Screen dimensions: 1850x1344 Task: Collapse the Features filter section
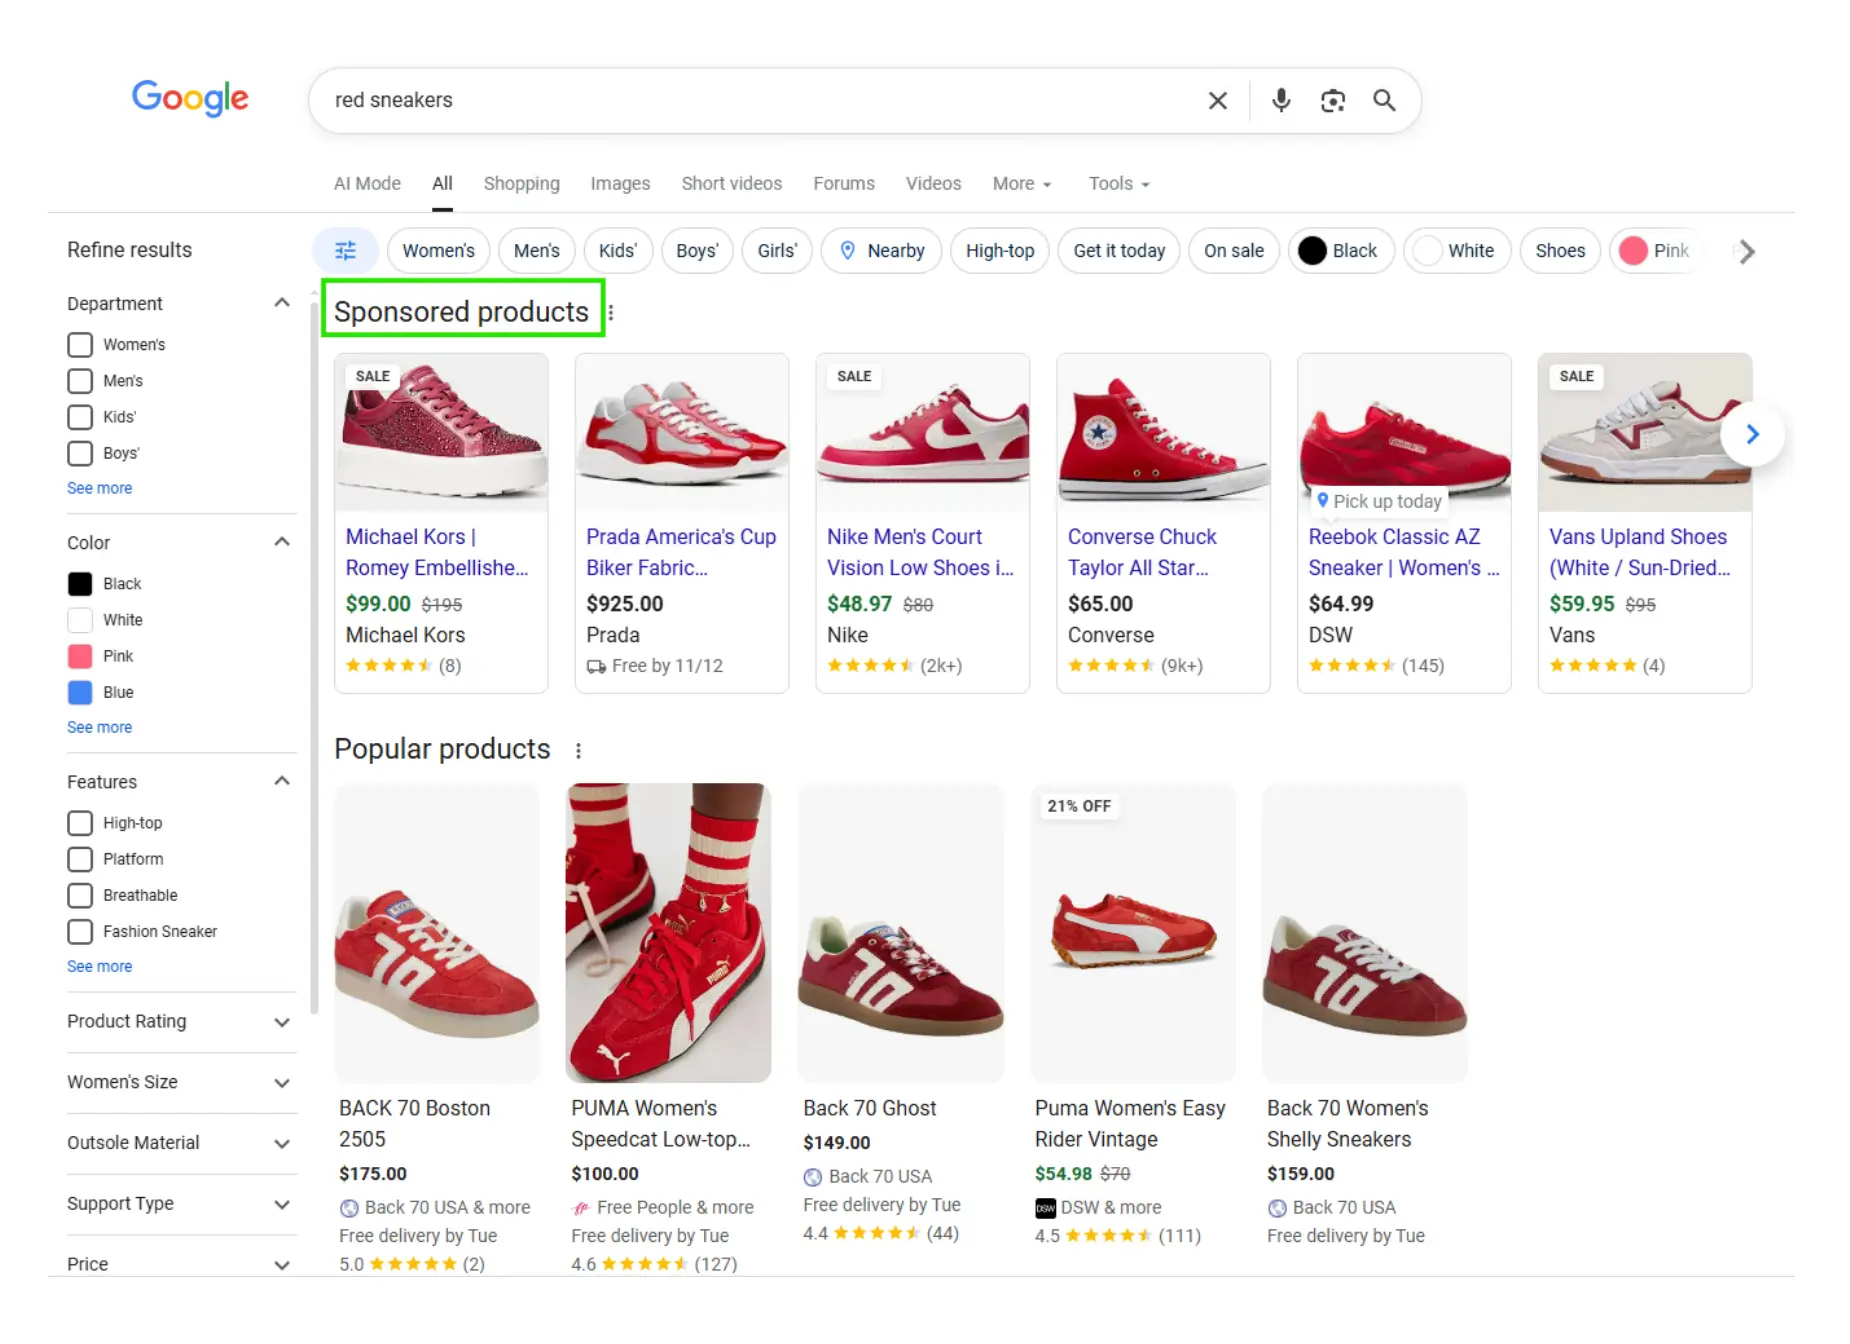click(282, 781)
